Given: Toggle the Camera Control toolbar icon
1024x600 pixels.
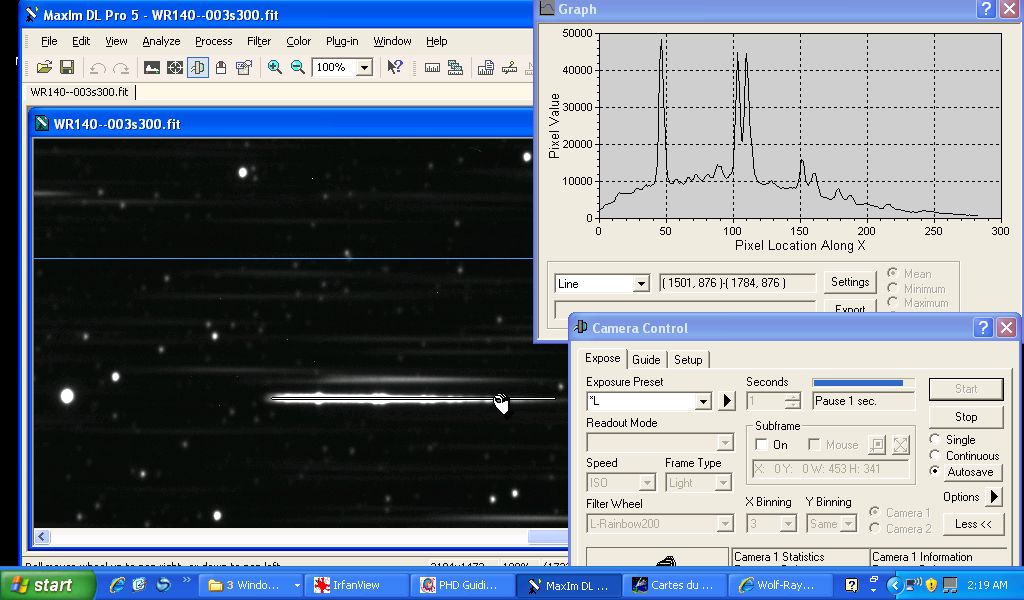Looking at the screenshot, I should point(197,67).
